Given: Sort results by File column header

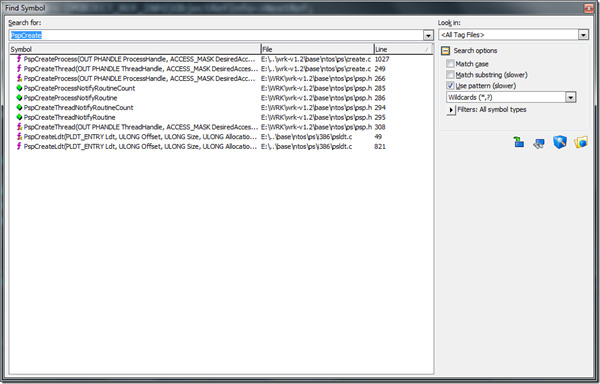Looking at the screenshot, I should 317,49.
